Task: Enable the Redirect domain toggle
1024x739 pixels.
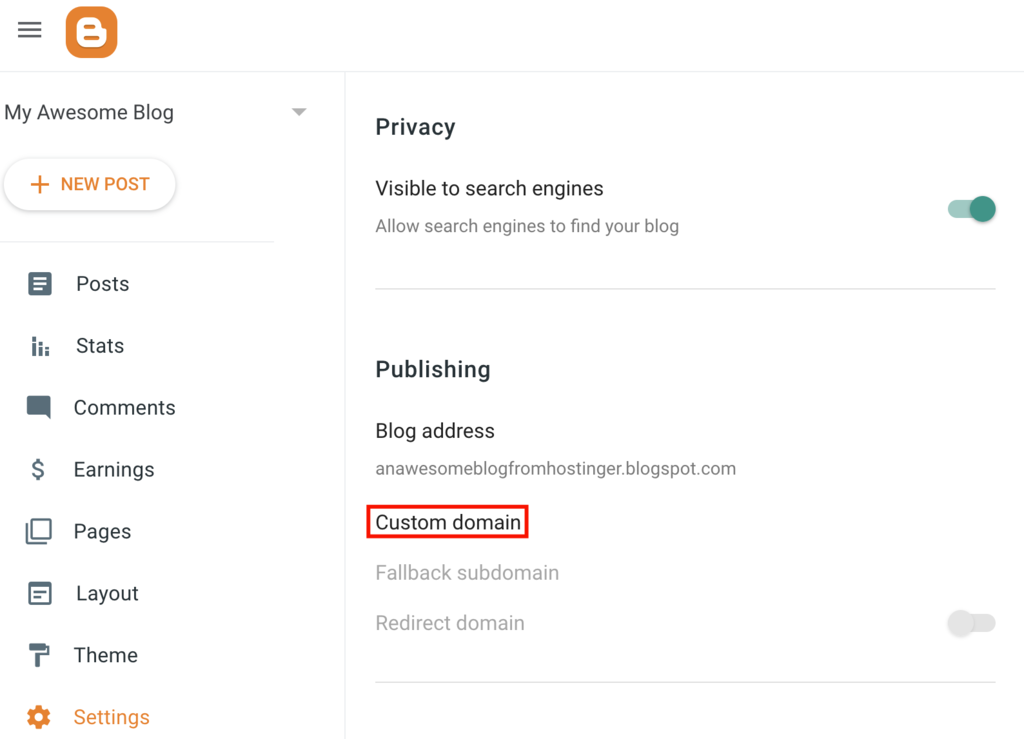Action: pyautogui.click(x=969, y=622)
